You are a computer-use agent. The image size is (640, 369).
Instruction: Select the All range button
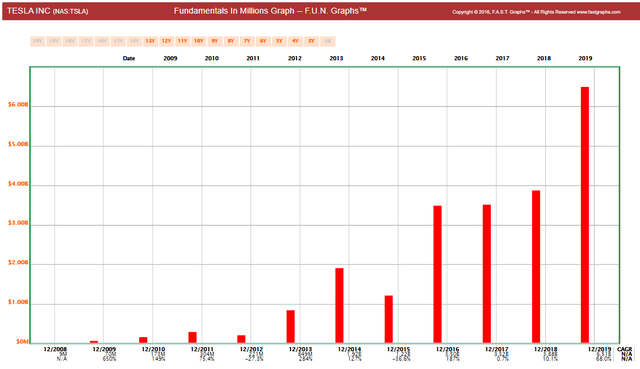[x=328, y=41]
